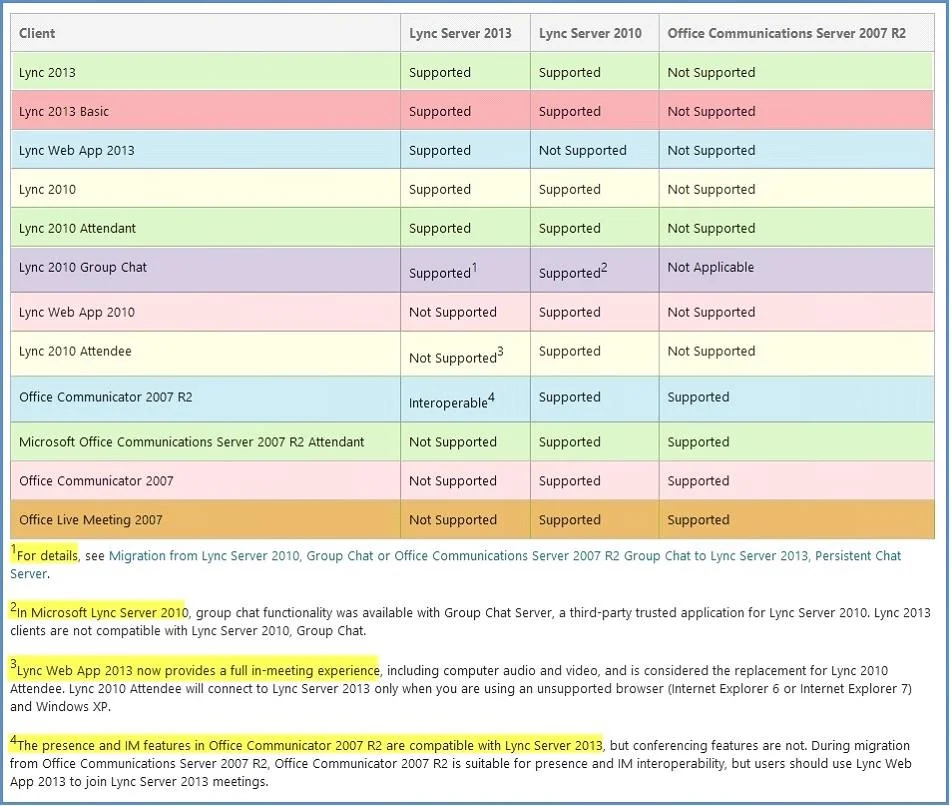Click Lync Server 2010 'Supported' cell in Lync 2010 row

[x=594, y=189]
